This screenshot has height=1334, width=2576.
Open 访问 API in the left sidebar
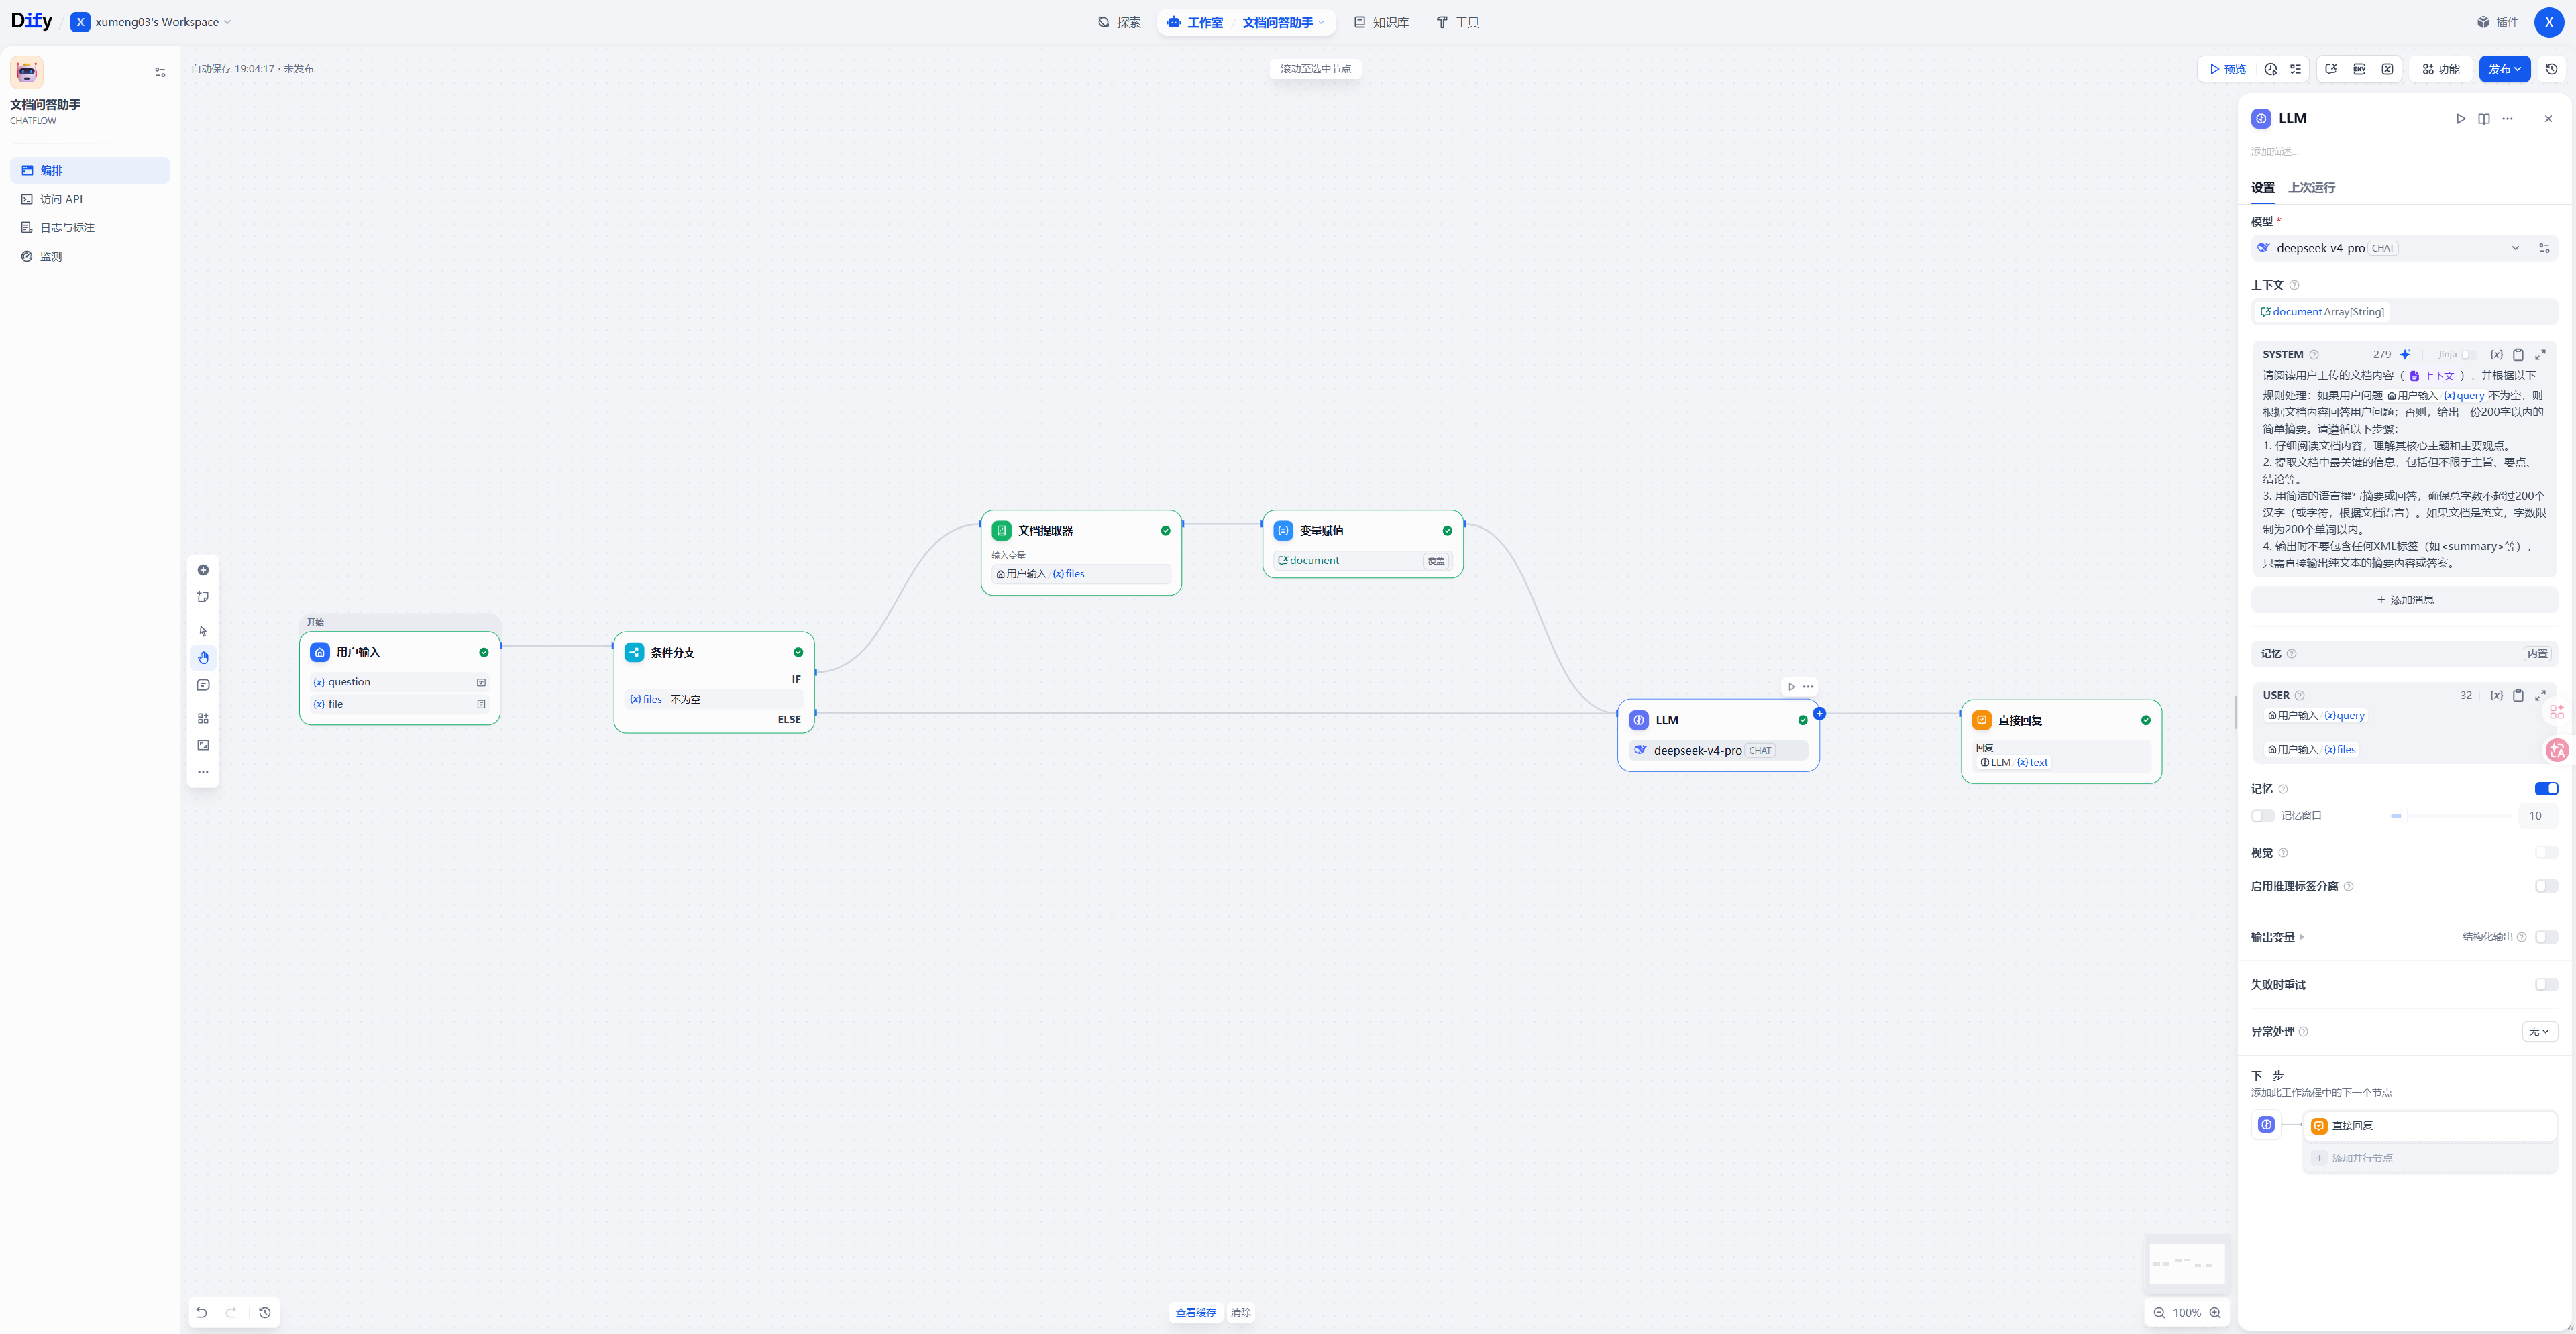point(90,199)
